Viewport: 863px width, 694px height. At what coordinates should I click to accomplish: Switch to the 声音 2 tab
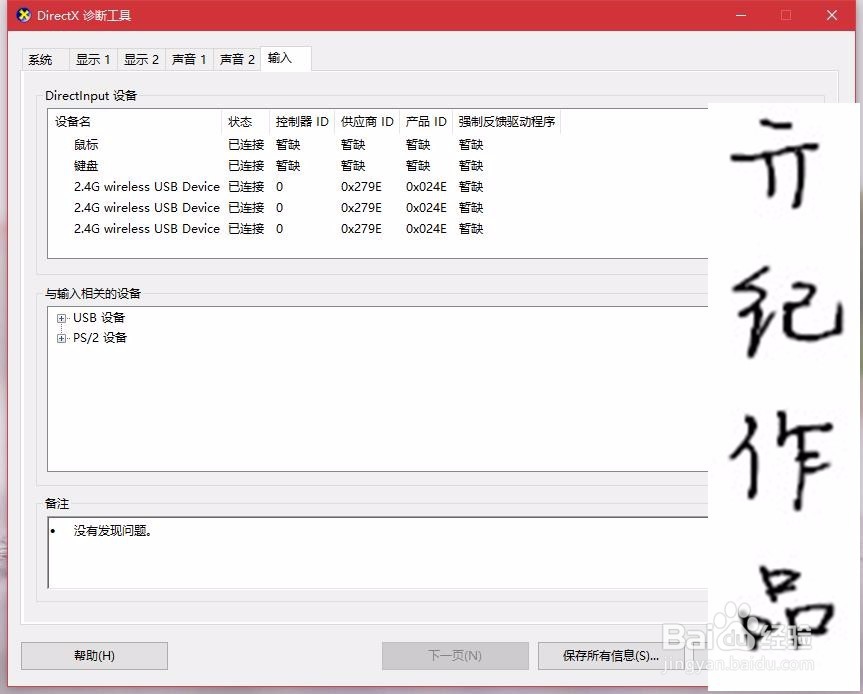click(237, 59)
